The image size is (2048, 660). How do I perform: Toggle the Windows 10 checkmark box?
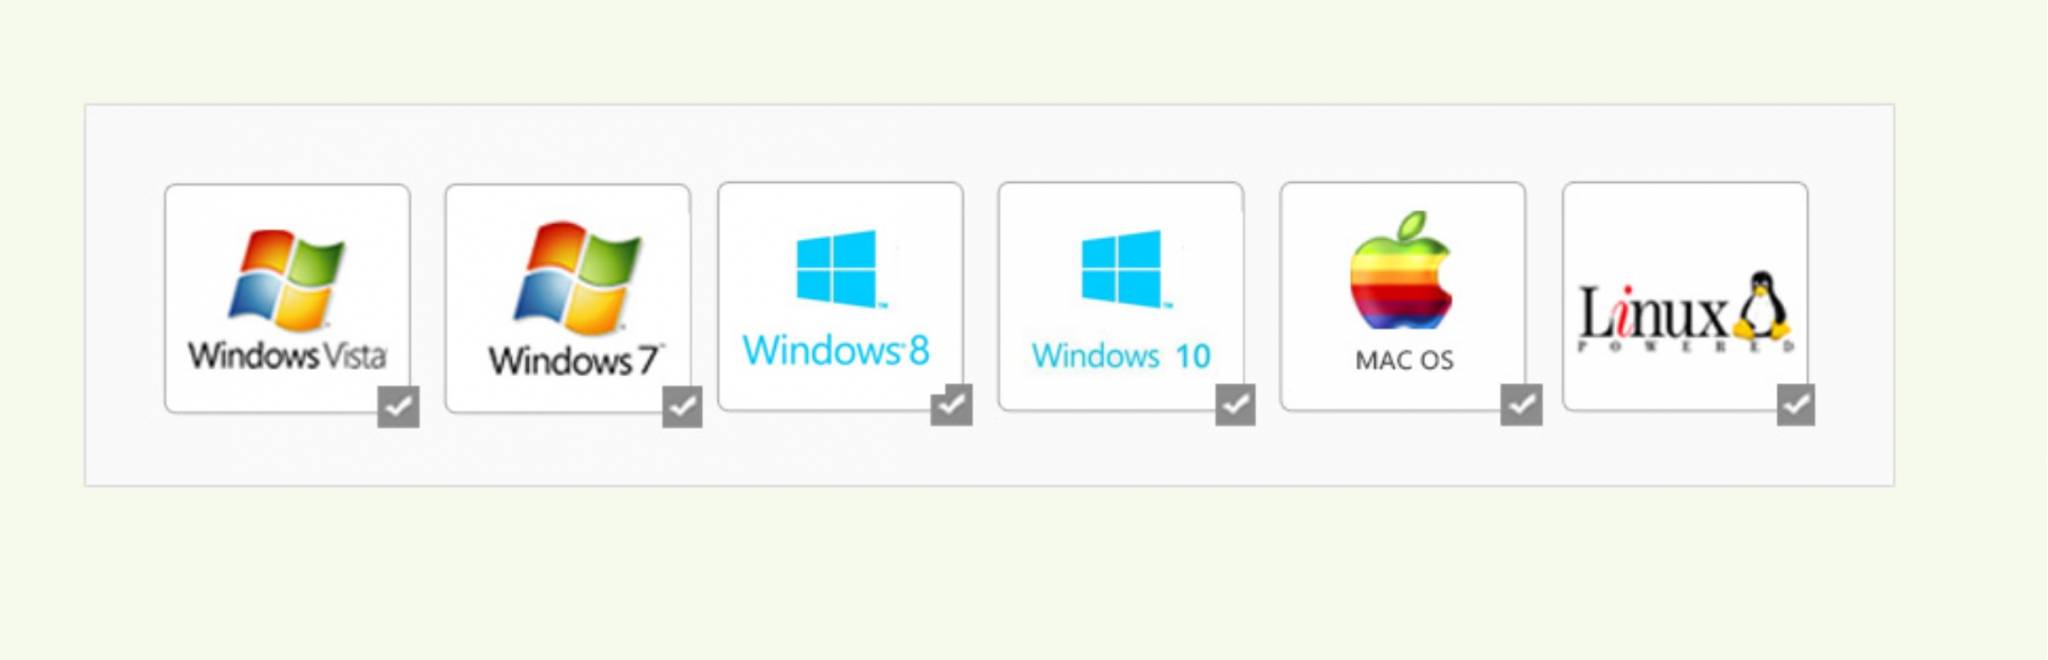click(1235, 404)
